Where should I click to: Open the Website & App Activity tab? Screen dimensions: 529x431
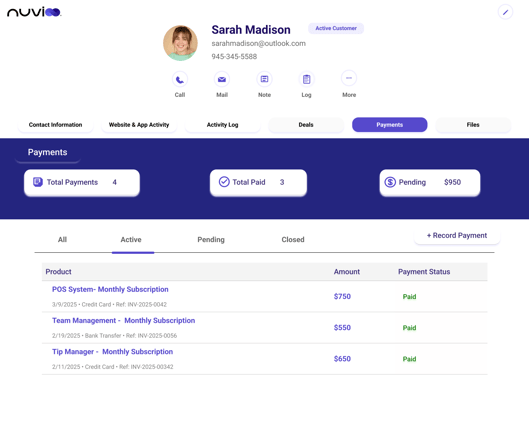click(139, 125)
